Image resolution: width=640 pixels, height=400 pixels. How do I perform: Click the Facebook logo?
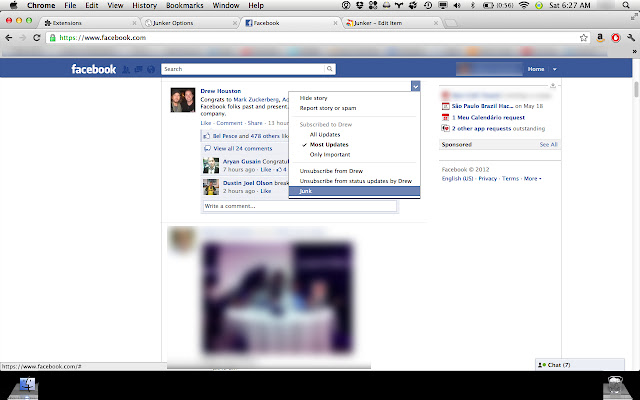click(x=93, y=69)
